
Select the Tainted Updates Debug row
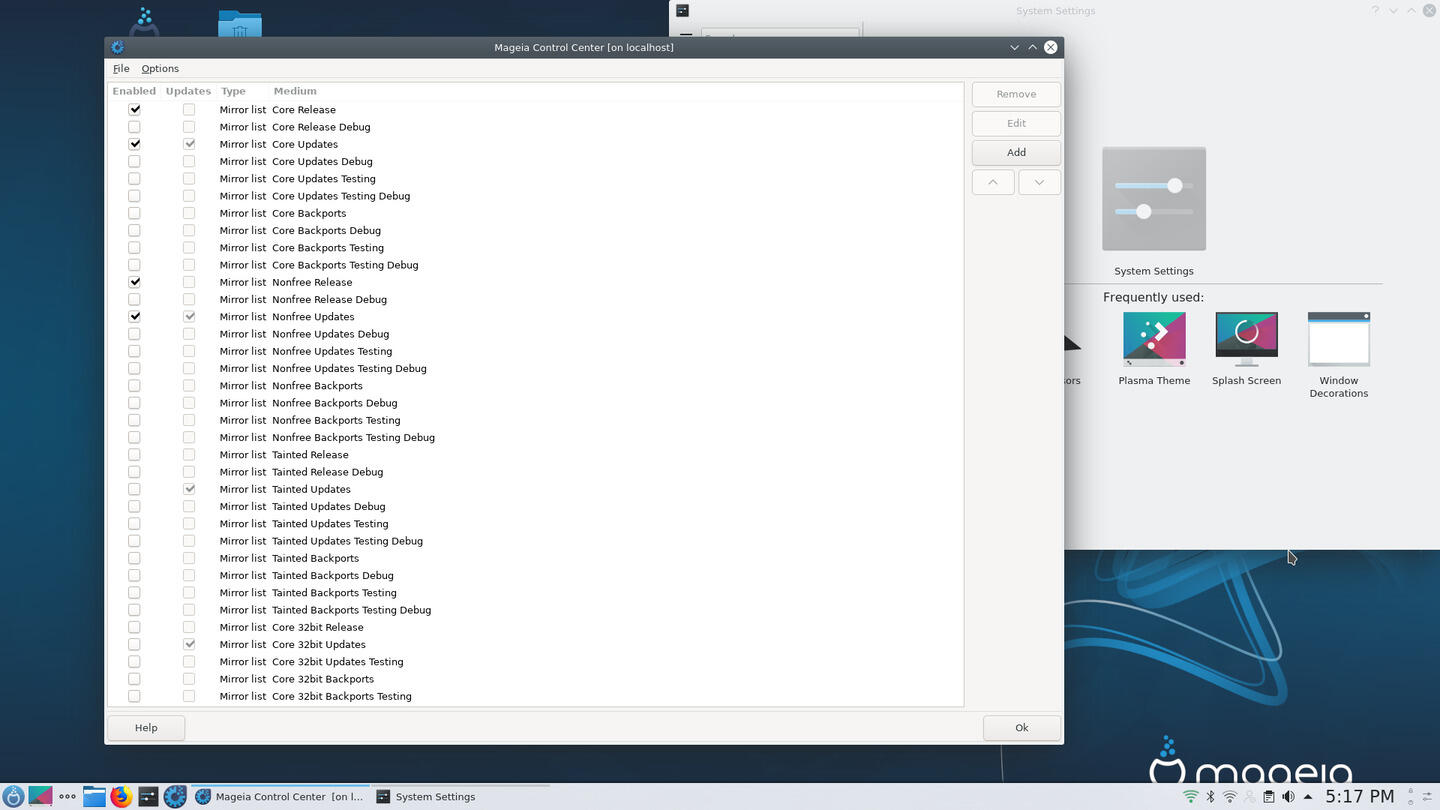tap(535, 506)
